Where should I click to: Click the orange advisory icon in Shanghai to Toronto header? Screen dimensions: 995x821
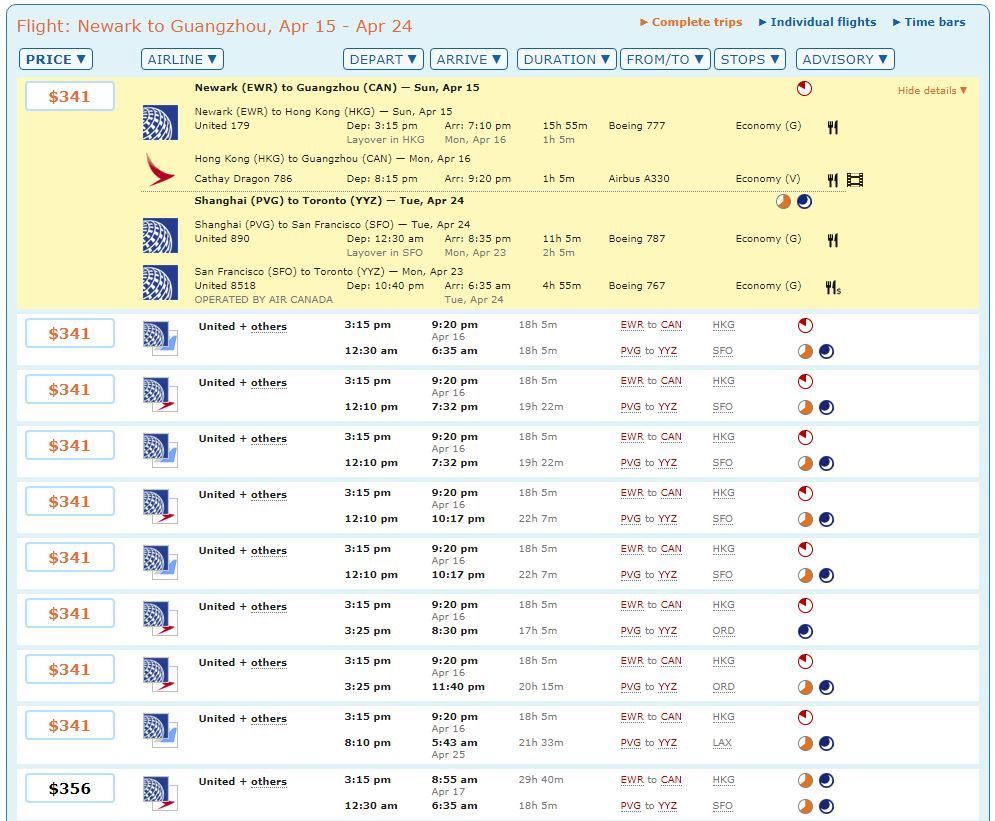[x=785, y=201]
